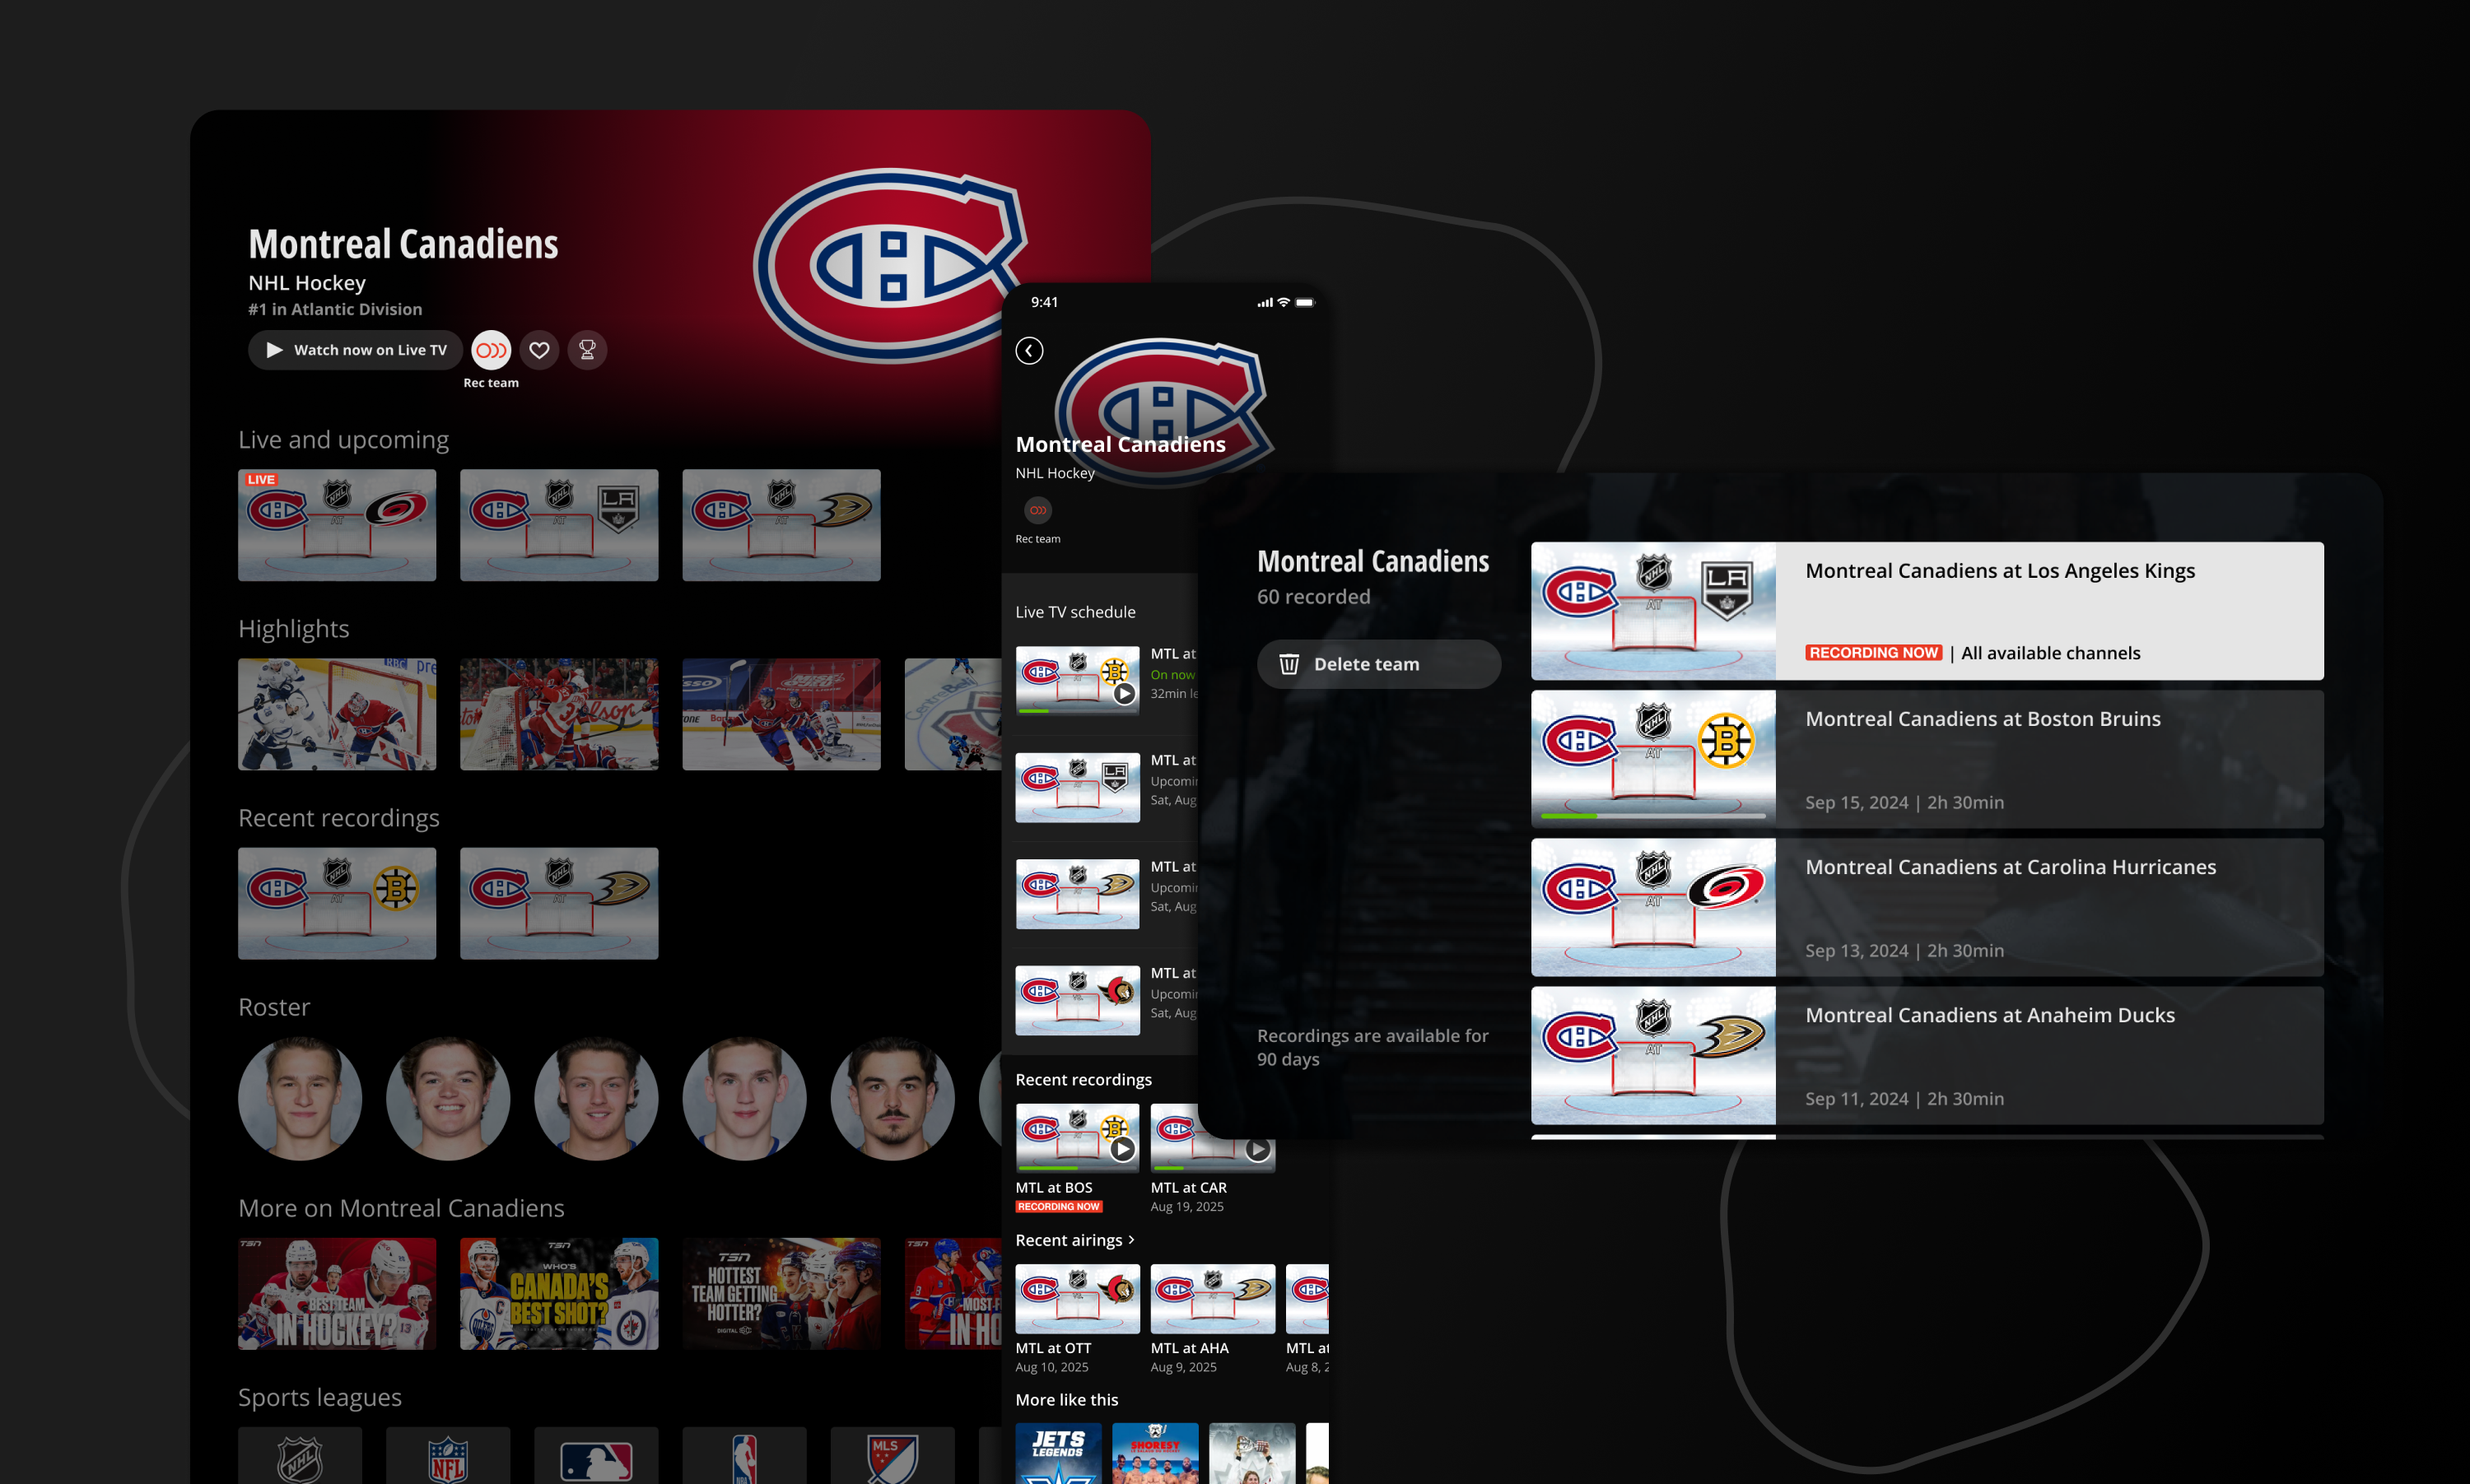Viewport: 2470px width, 1484px height.
Task: Toggle the Rec team record icon on desktop page
Action: click(x=491, y=350)
